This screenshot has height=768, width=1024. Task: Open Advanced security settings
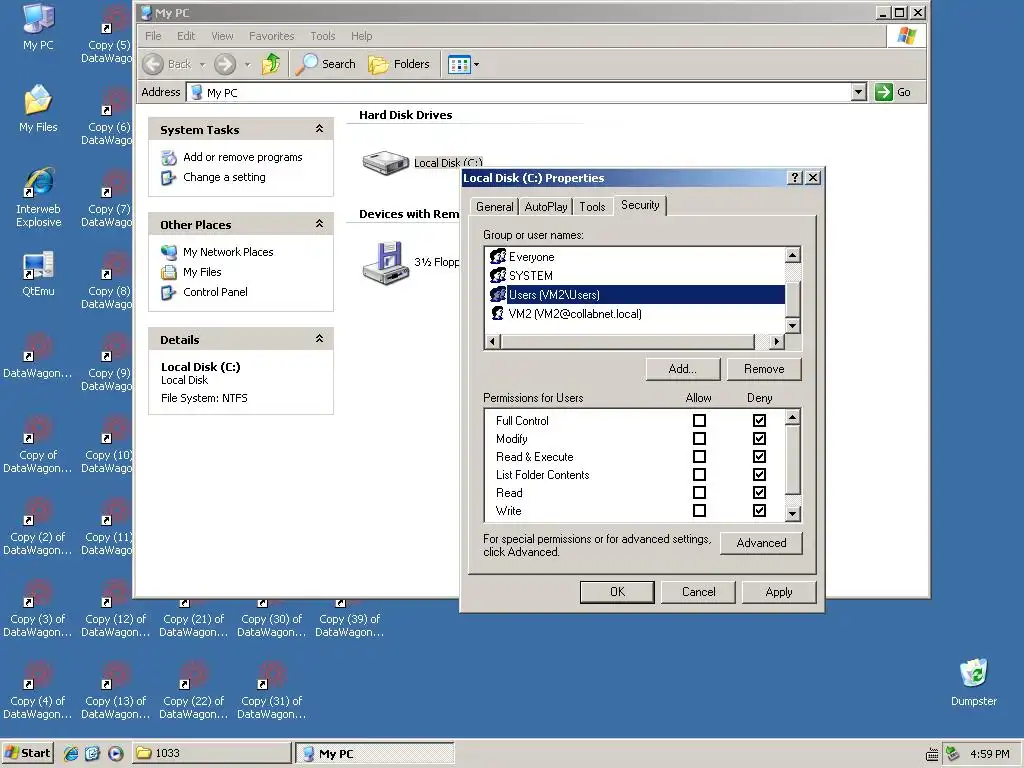click(x=761, y=543)
